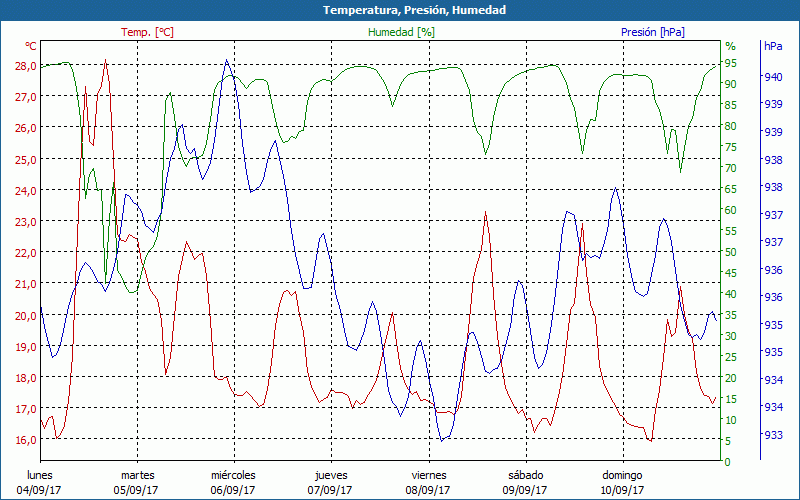Select the sábado day label

(x=525, y=475)
